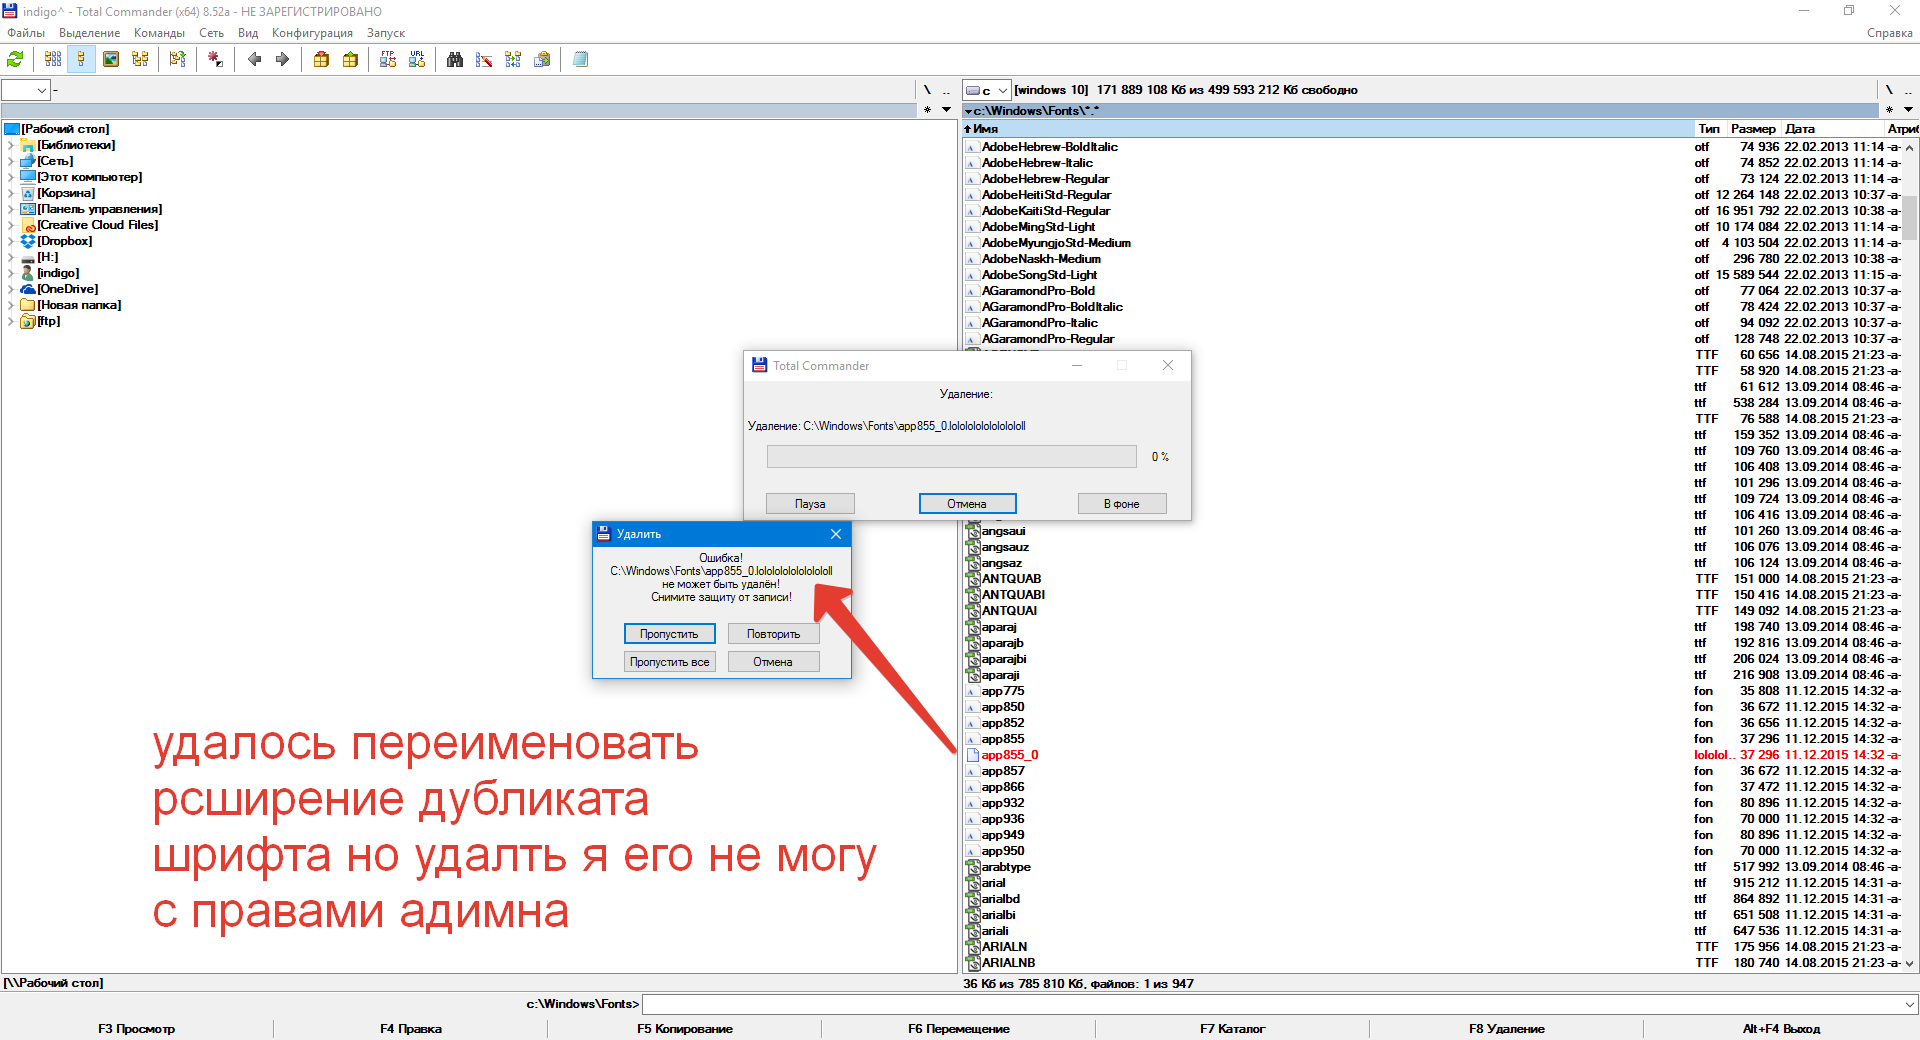
Task: Click the F3 Просмотр function button
Action: pos(137,1029)
